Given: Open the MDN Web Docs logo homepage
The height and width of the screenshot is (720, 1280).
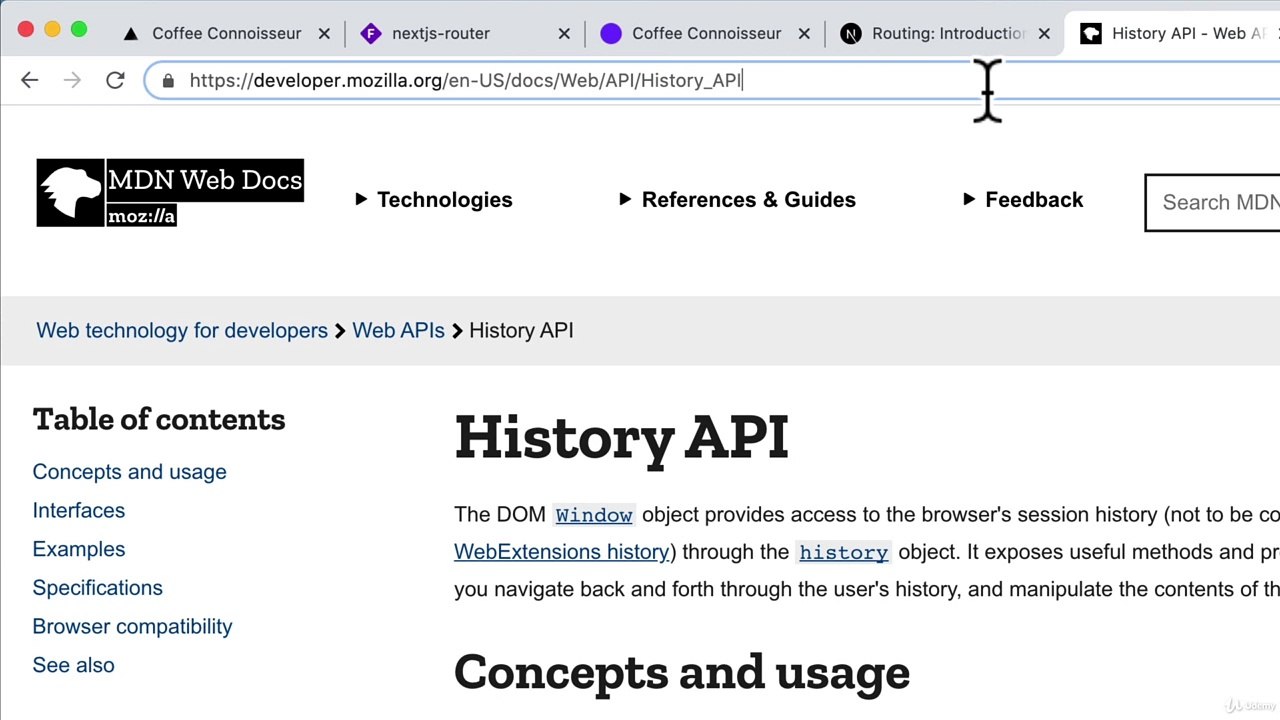Looking at the screenshot, I should pos(170,192).
